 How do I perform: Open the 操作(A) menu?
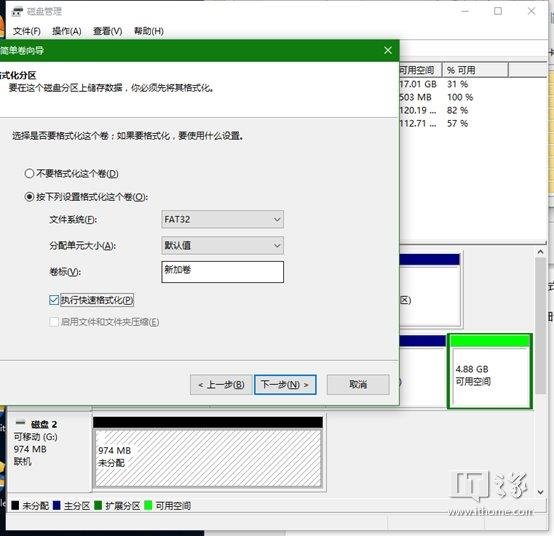(x=67, y=31)
